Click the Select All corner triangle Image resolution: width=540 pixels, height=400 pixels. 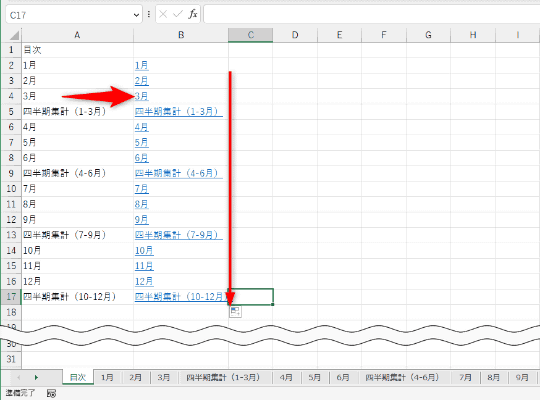pos(13,35)
